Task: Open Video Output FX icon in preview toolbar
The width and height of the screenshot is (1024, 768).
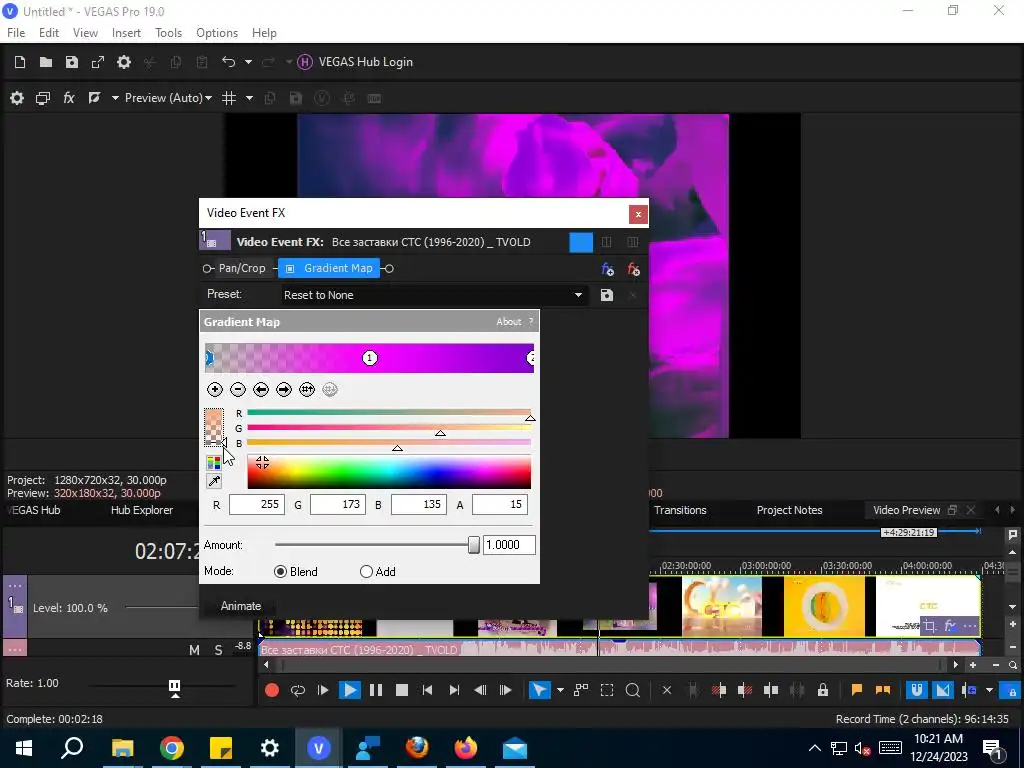Action: tap(69, 98)
